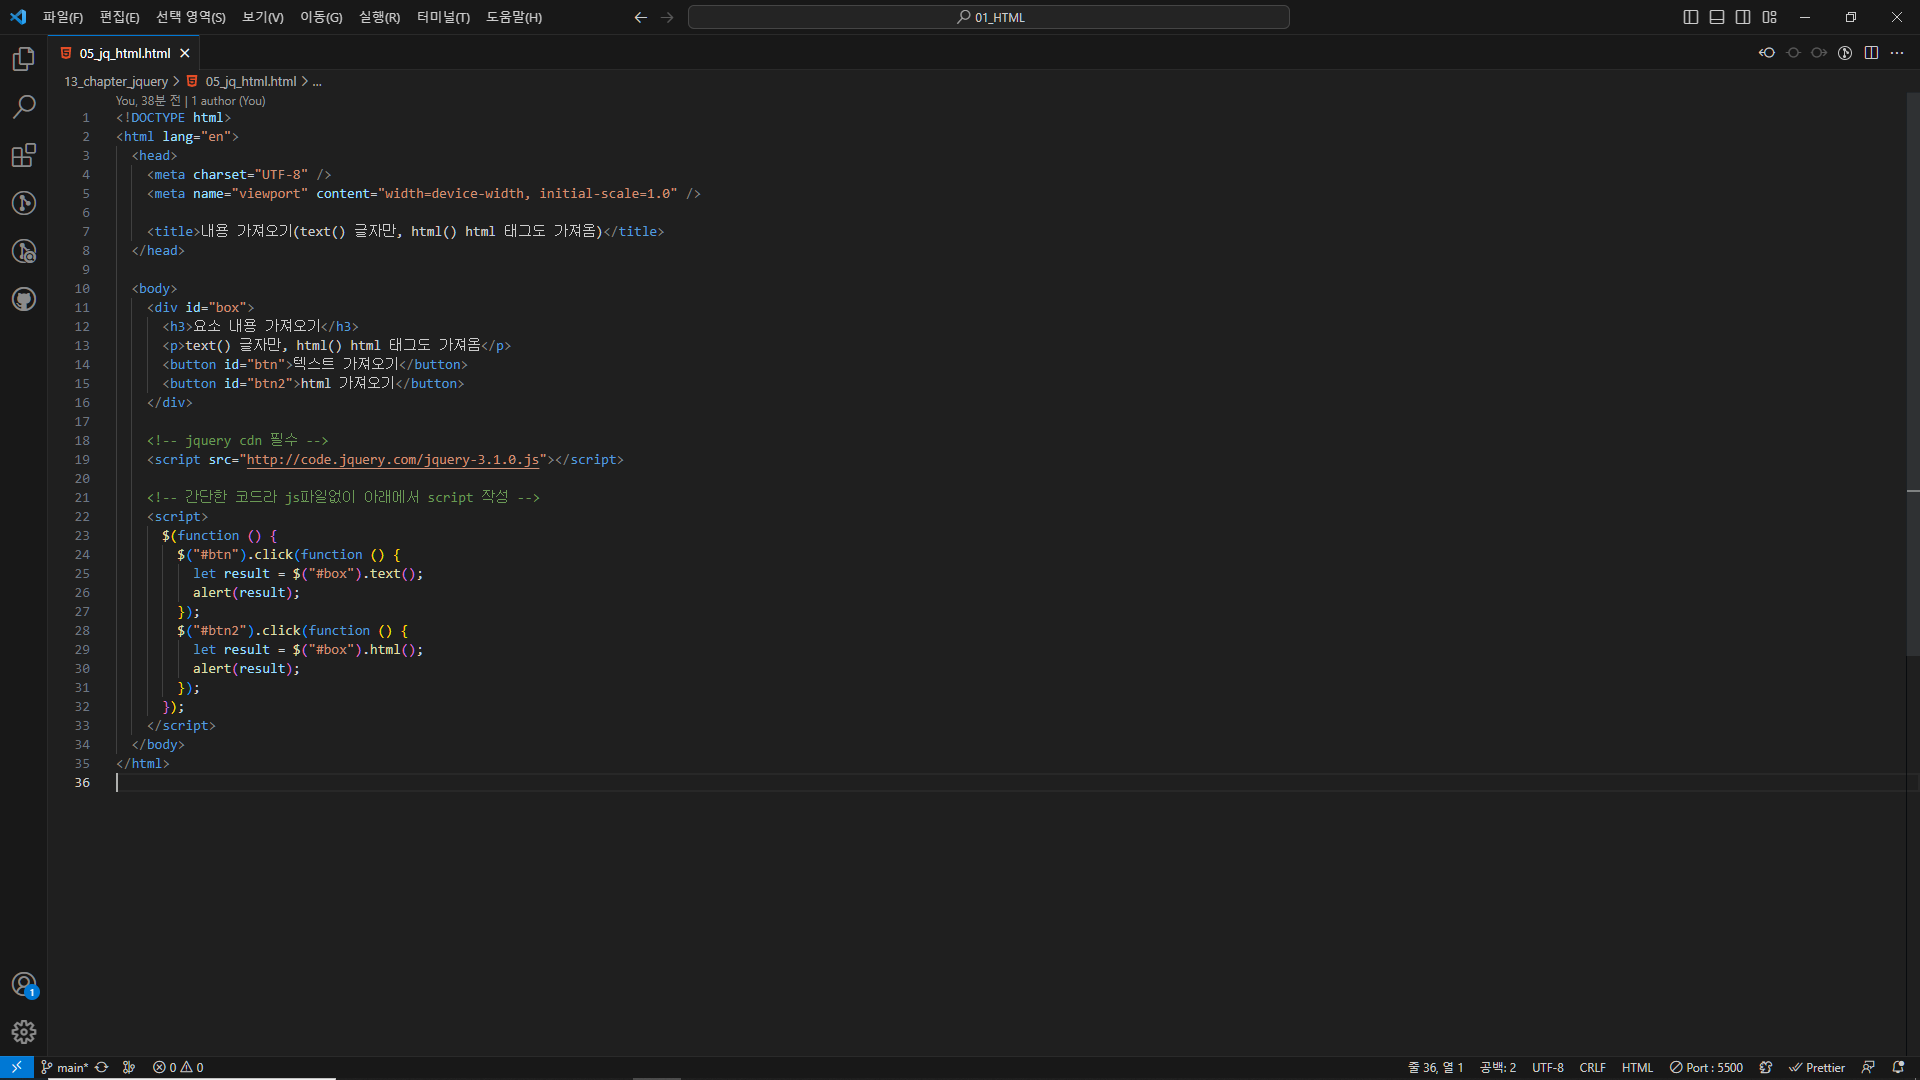
Task: Open the Extensions view
Action: coord(24,155)
